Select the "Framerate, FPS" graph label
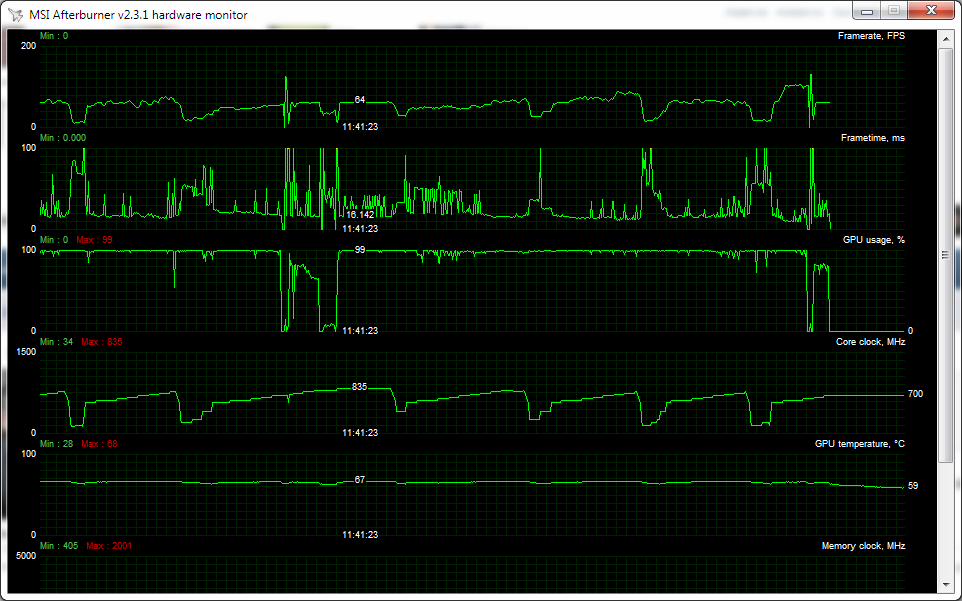962x601 pixels. (871, 36)
